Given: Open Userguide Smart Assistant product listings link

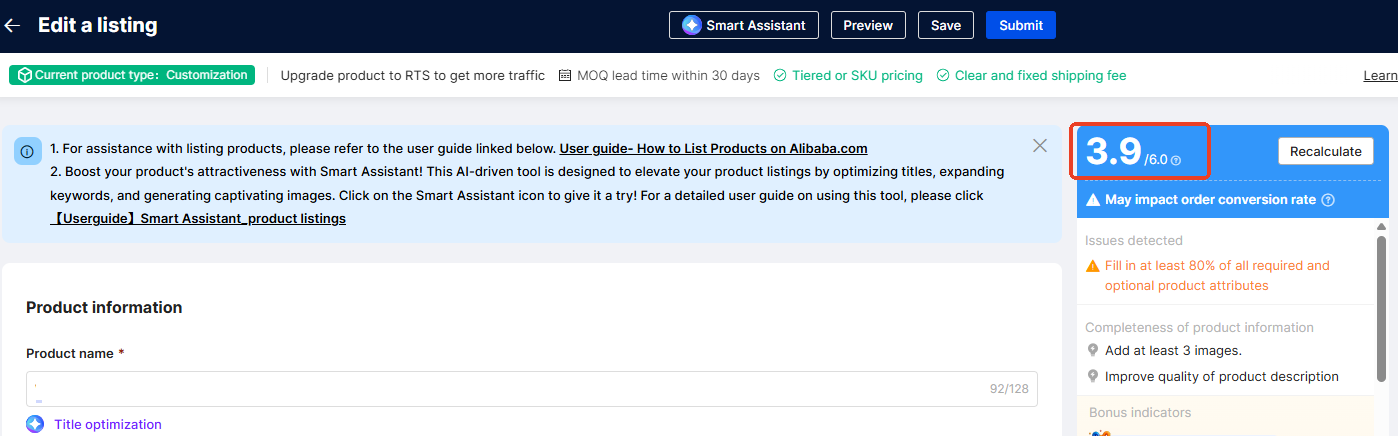Looking at the screenshot, I should click(x=198, y=218).
